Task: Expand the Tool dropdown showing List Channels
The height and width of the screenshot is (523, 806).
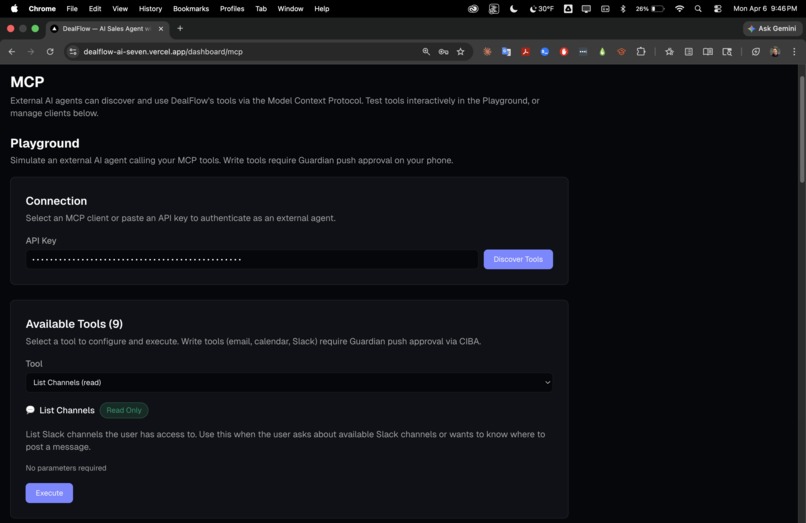Action: [289, 382]
